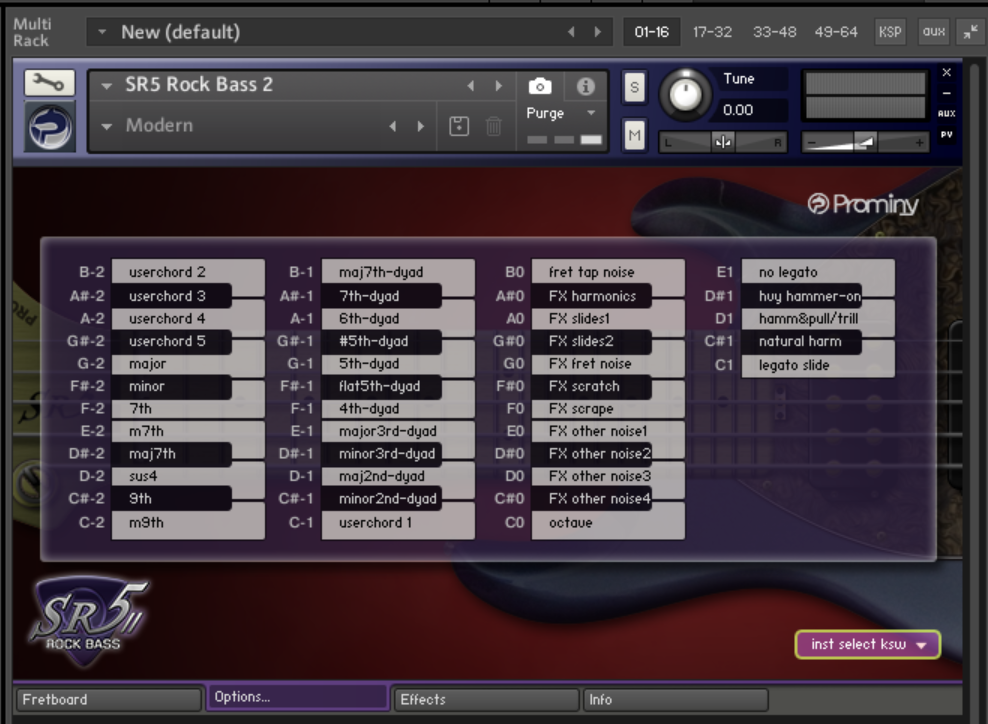Toggle KSP script editor button
The height and width of the screenshot is (724, 988).
[890, 32]
